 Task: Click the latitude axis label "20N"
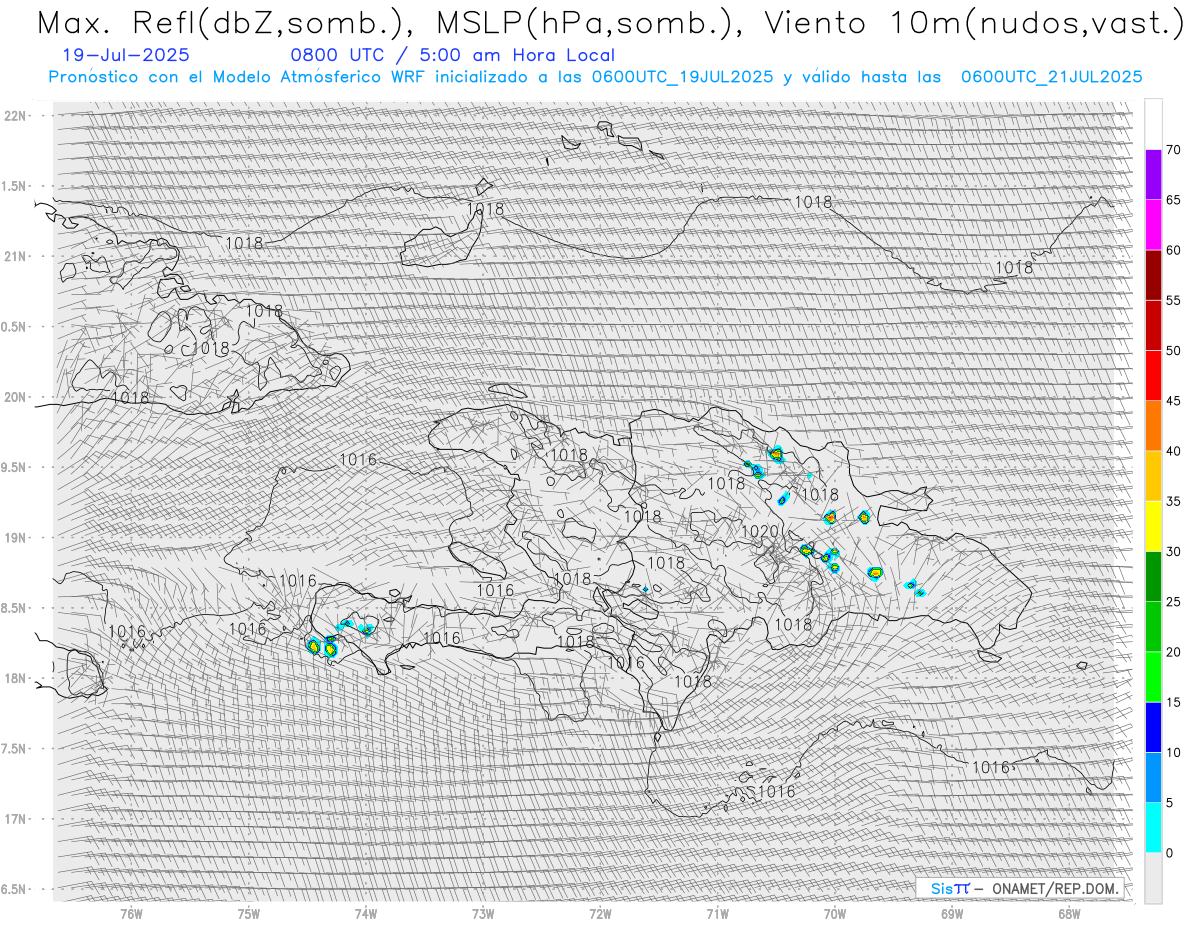pos(15,397)
